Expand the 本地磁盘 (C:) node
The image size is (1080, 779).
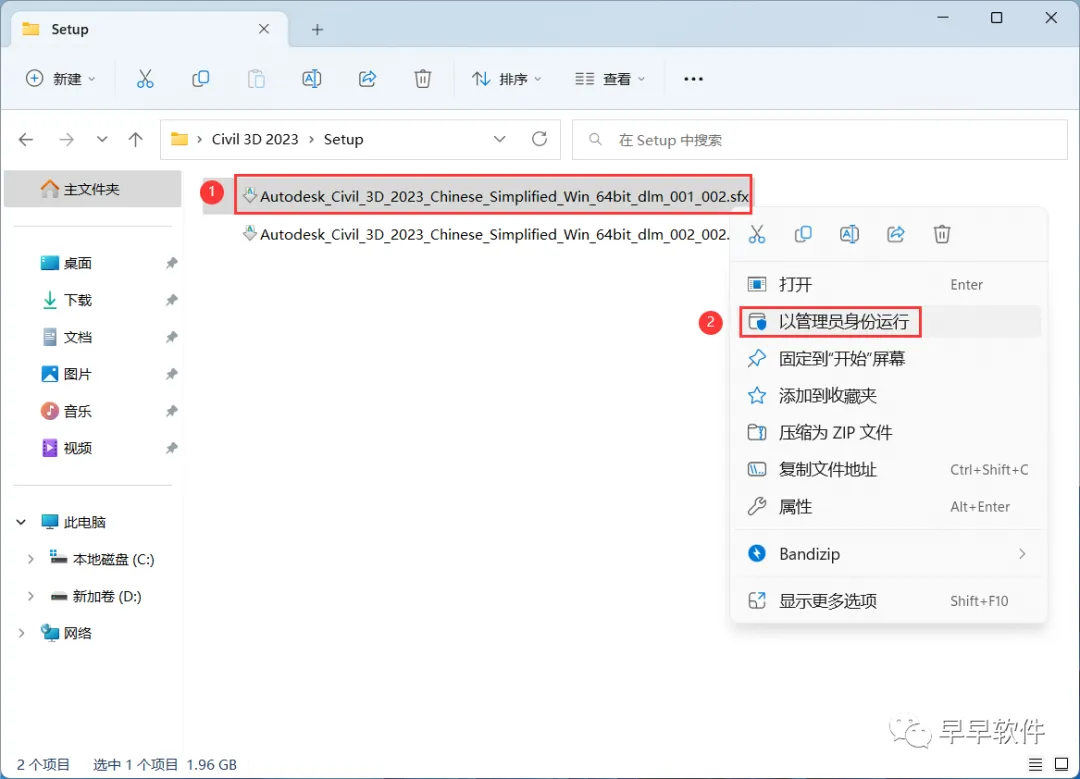(30, 559)
